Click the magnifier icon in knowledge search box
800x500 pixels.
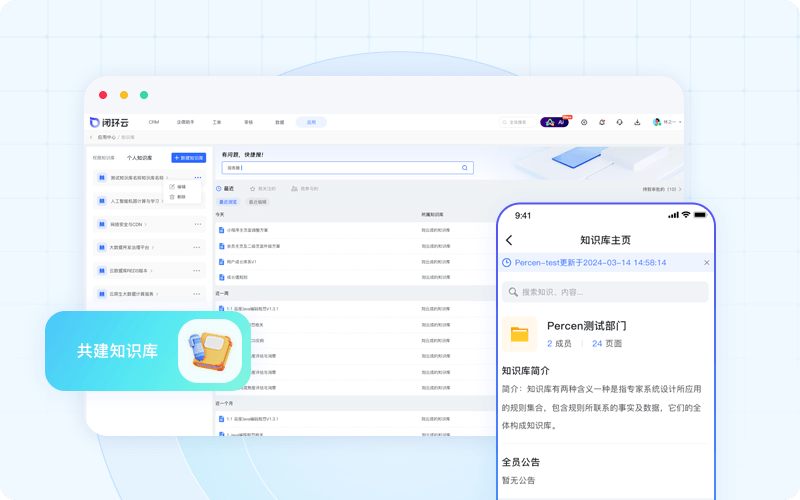pyautogui.click(x=465, y=168)
